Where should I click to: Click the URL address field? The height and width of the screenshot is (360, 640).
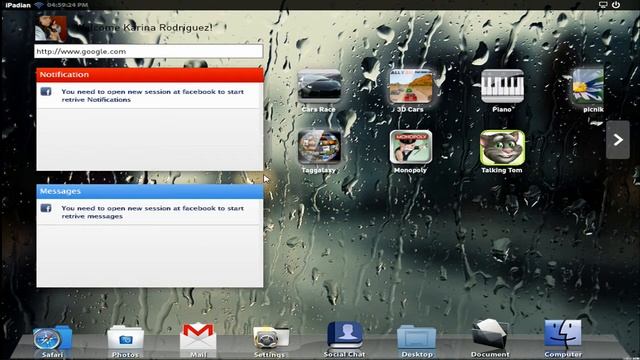(x=149, y=51)
